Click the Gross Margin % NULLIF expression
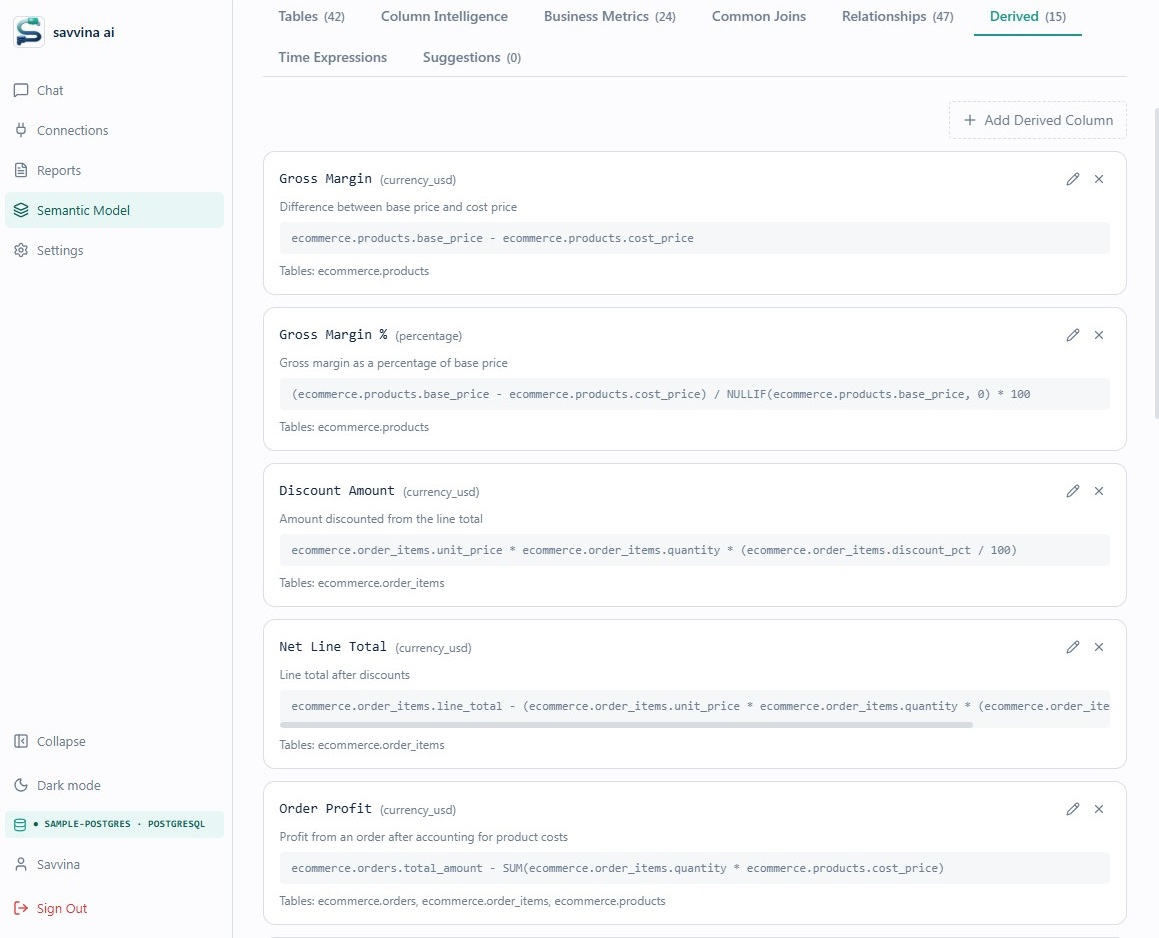The width and height of the screenshot is (1159, 938). point(695,394)
